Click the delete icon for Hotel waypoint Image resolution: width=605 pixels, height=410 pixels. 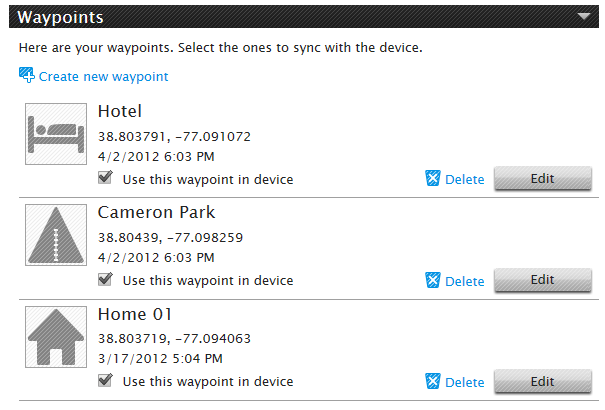coord(433,178)
